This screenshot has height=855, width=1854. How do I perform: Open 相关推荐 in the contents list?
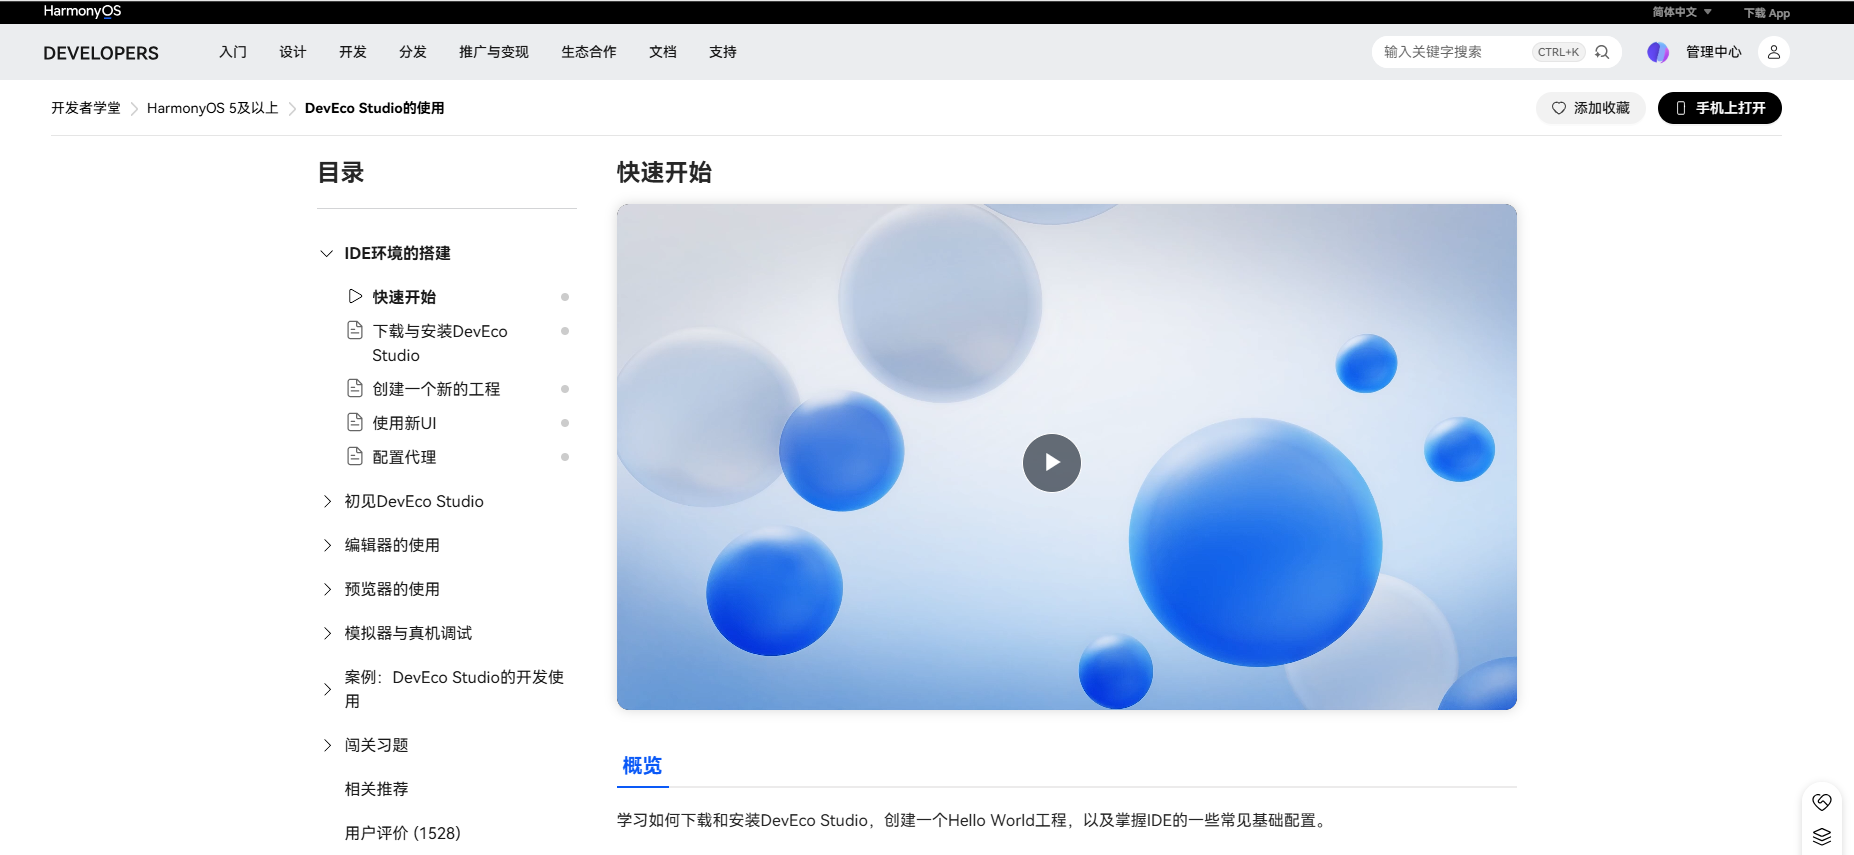[377, 789]
